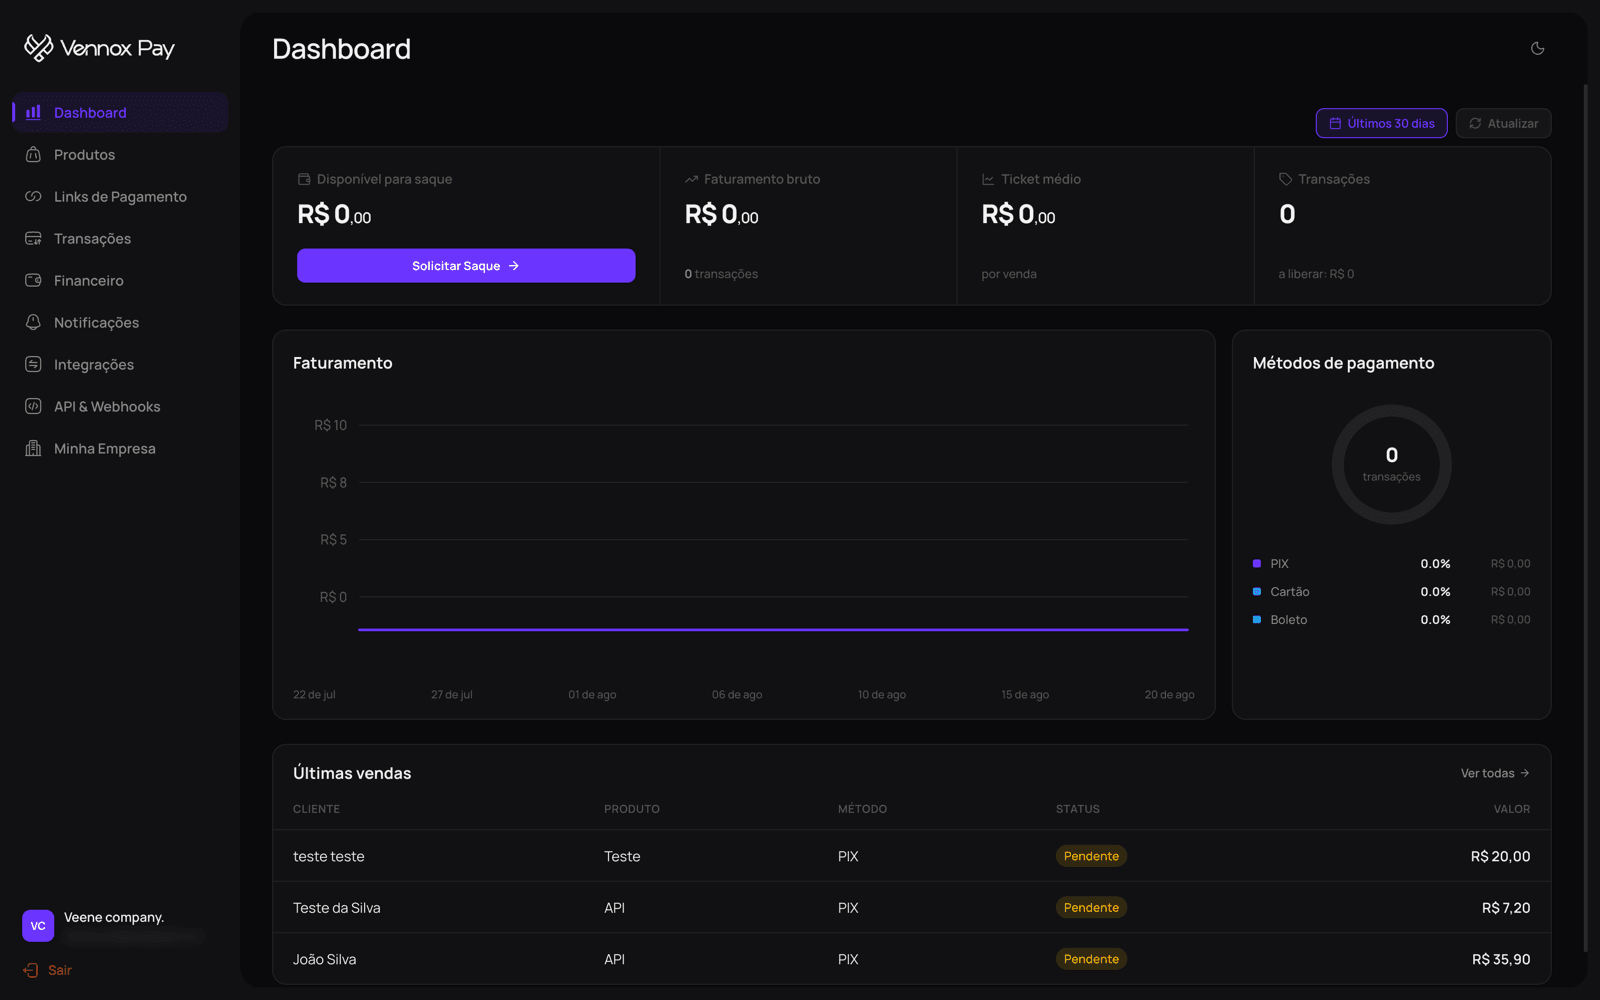Click the tag icon beside Transações card
Screen dimensions: 1600x1000
pyautogui.click(x=1285, y=179)
